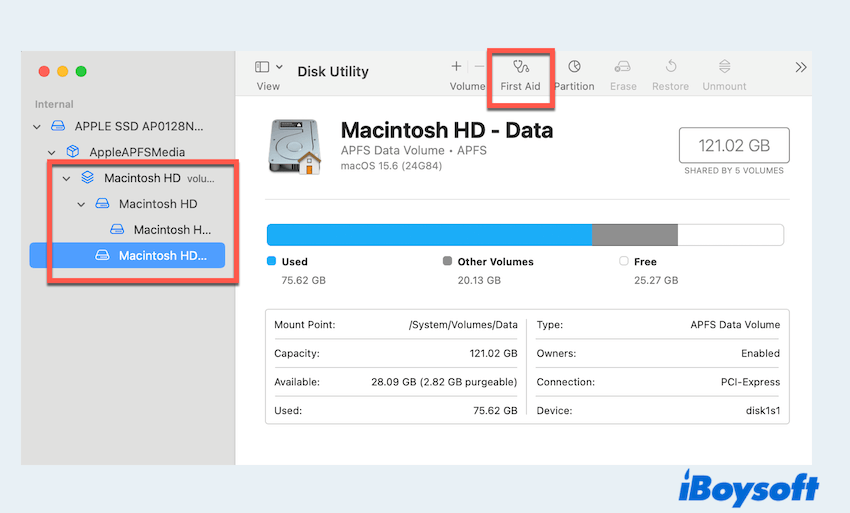
Task: Add a volume with the plus button
Action: [x=456, y=66]
